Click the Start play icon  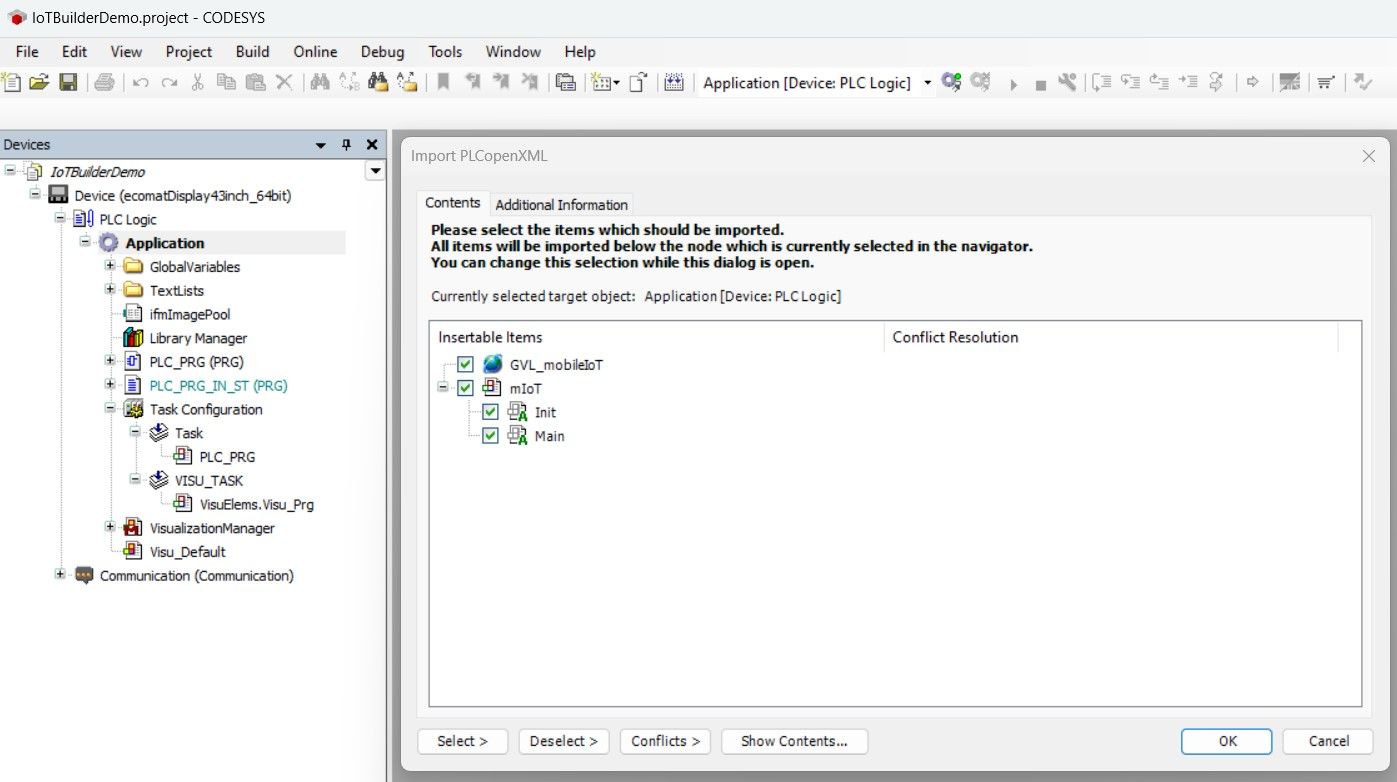[x=1013, y=84]
